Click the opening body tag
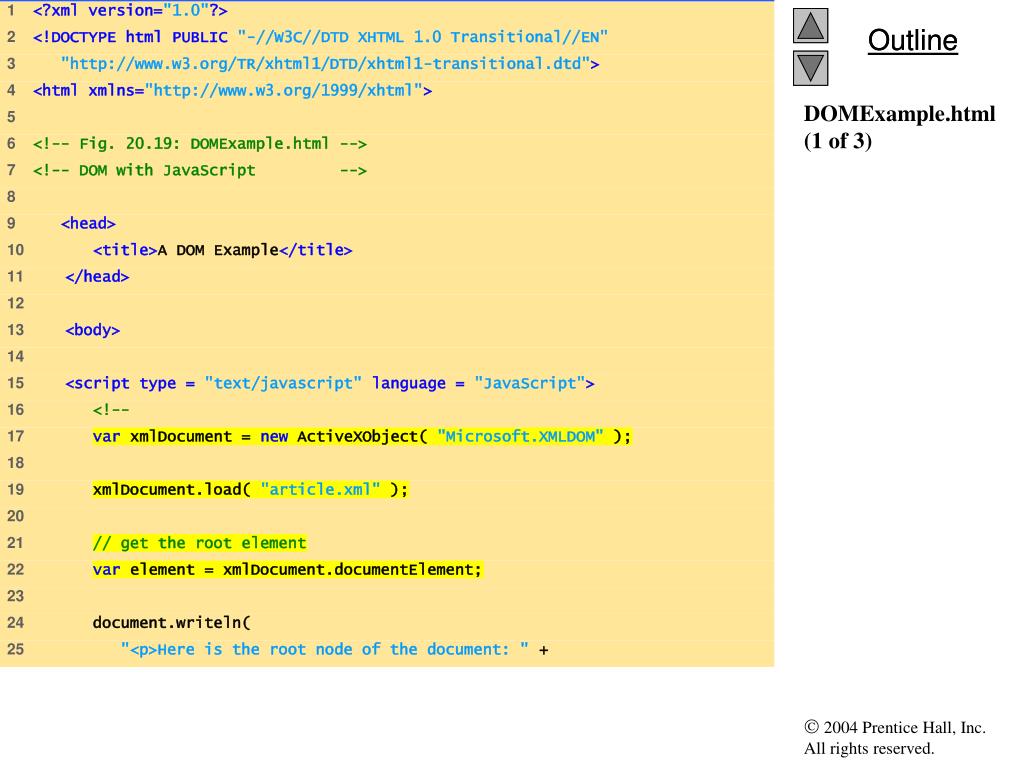Image resolution: width=1024 pixels, height=768 pixels. pyautogui.click(x=93, y=330)
